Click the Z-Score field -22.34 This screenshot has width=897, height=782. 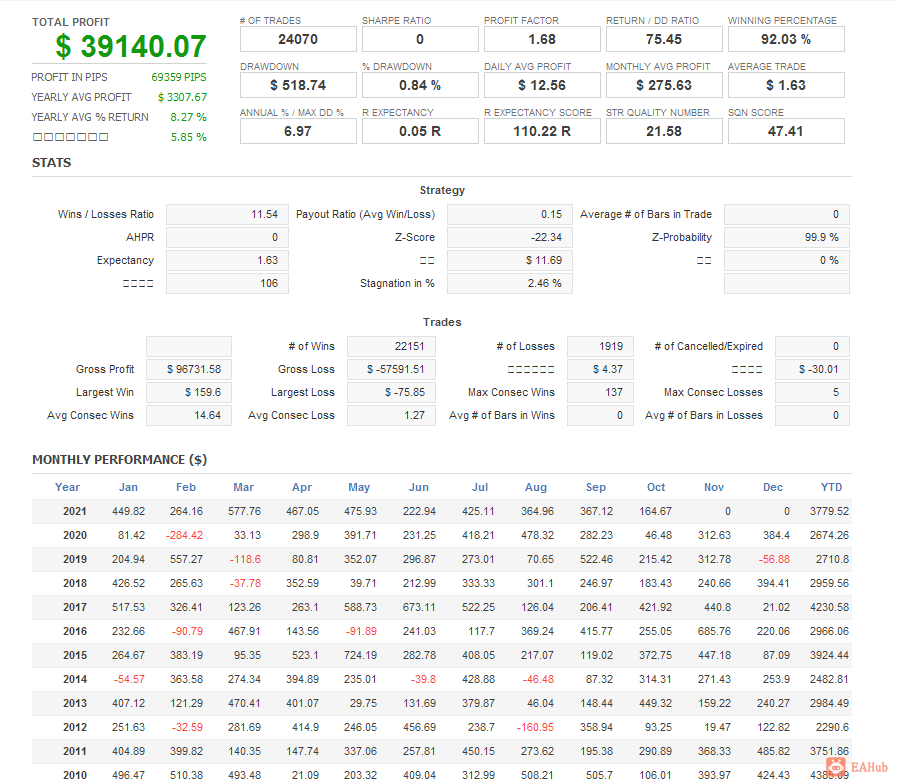point(510,237)
